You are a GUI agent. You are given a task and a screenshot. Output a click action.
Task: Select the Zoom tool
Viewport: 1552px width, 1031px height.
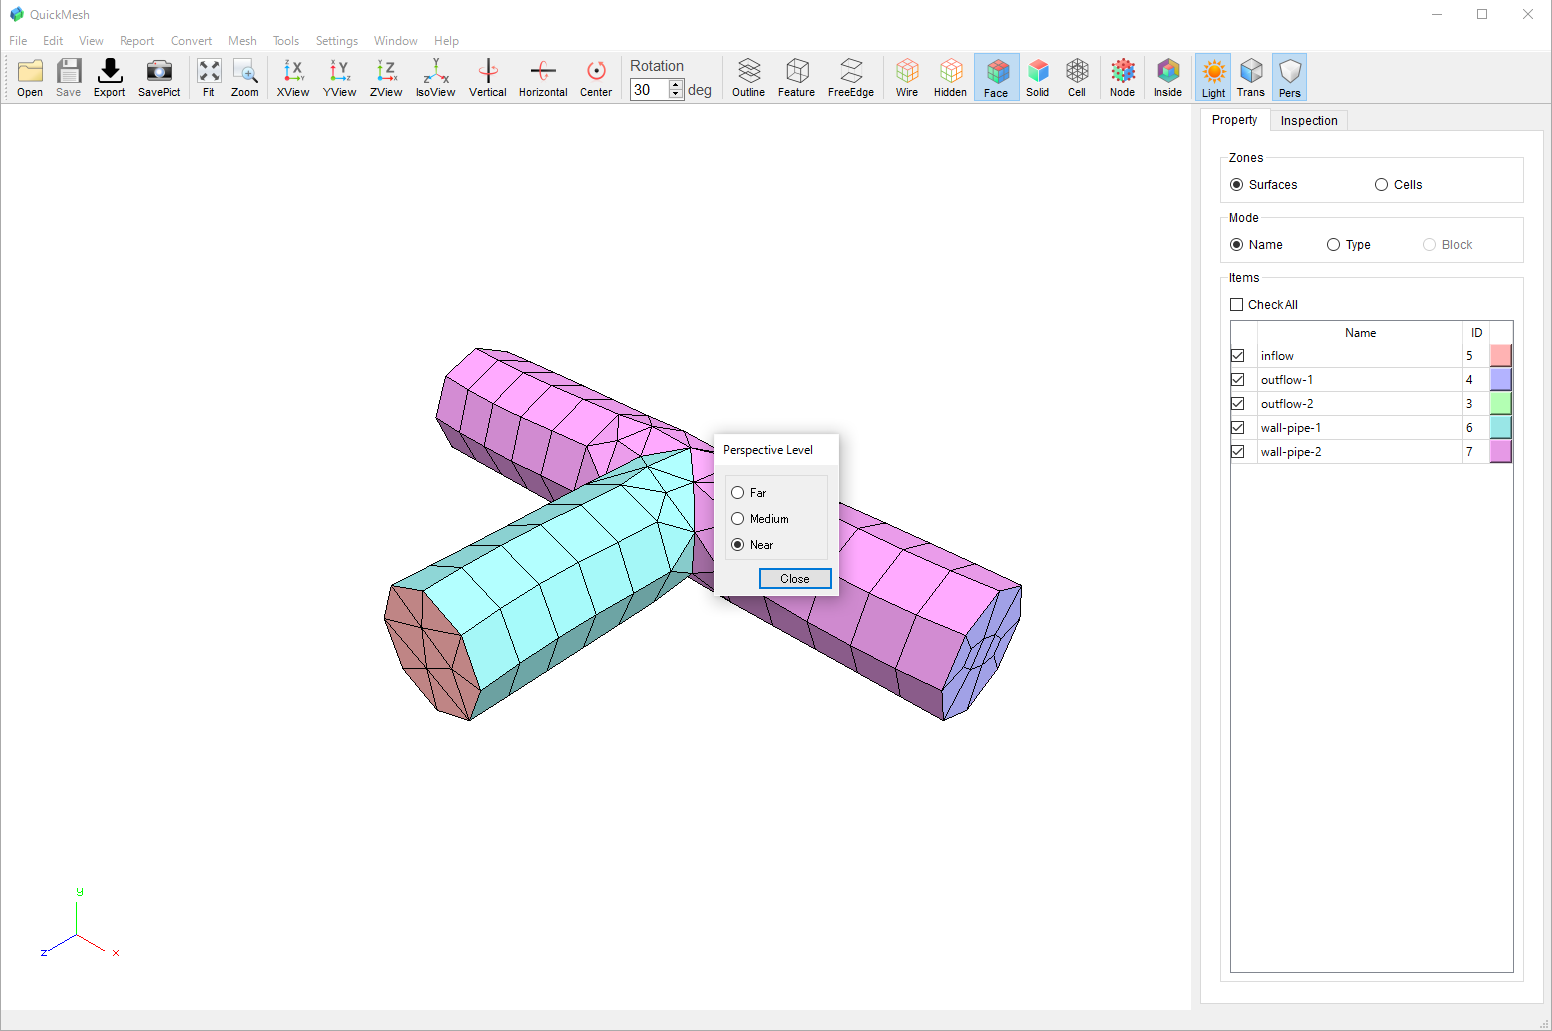click(245, 77)
